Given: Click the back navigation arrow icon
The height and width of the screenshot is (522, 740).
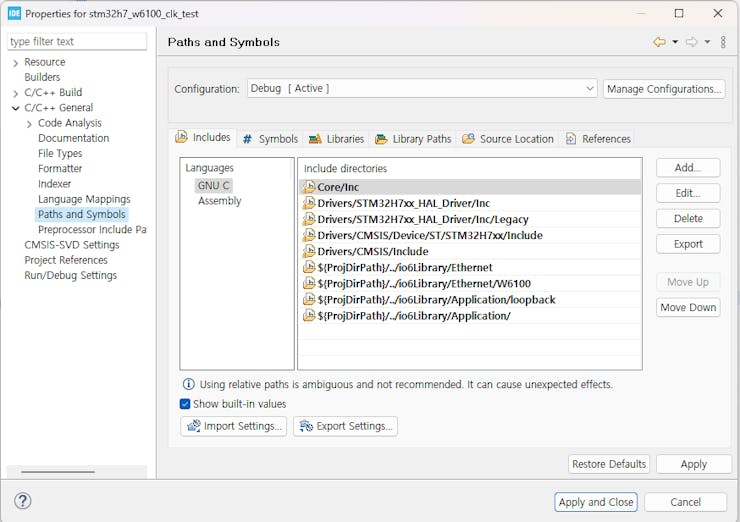Looking at the screenshot, I should [659, 42].
